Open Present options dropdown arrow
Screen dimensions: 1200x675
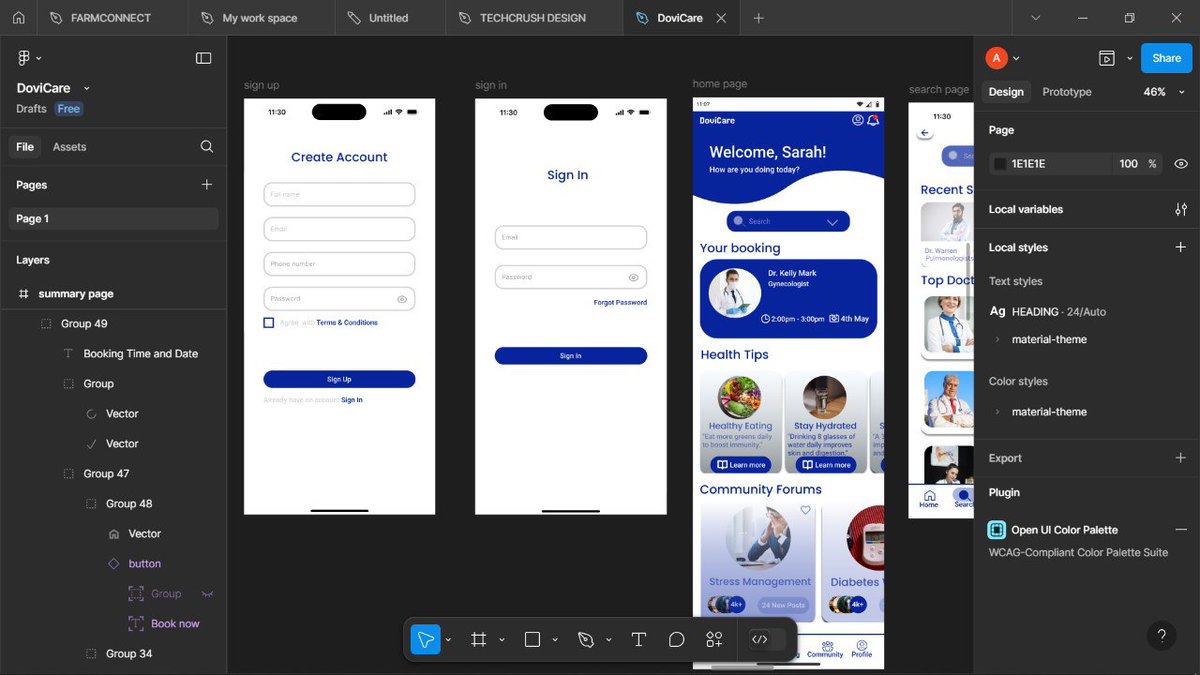click(x=1130, y=58)
